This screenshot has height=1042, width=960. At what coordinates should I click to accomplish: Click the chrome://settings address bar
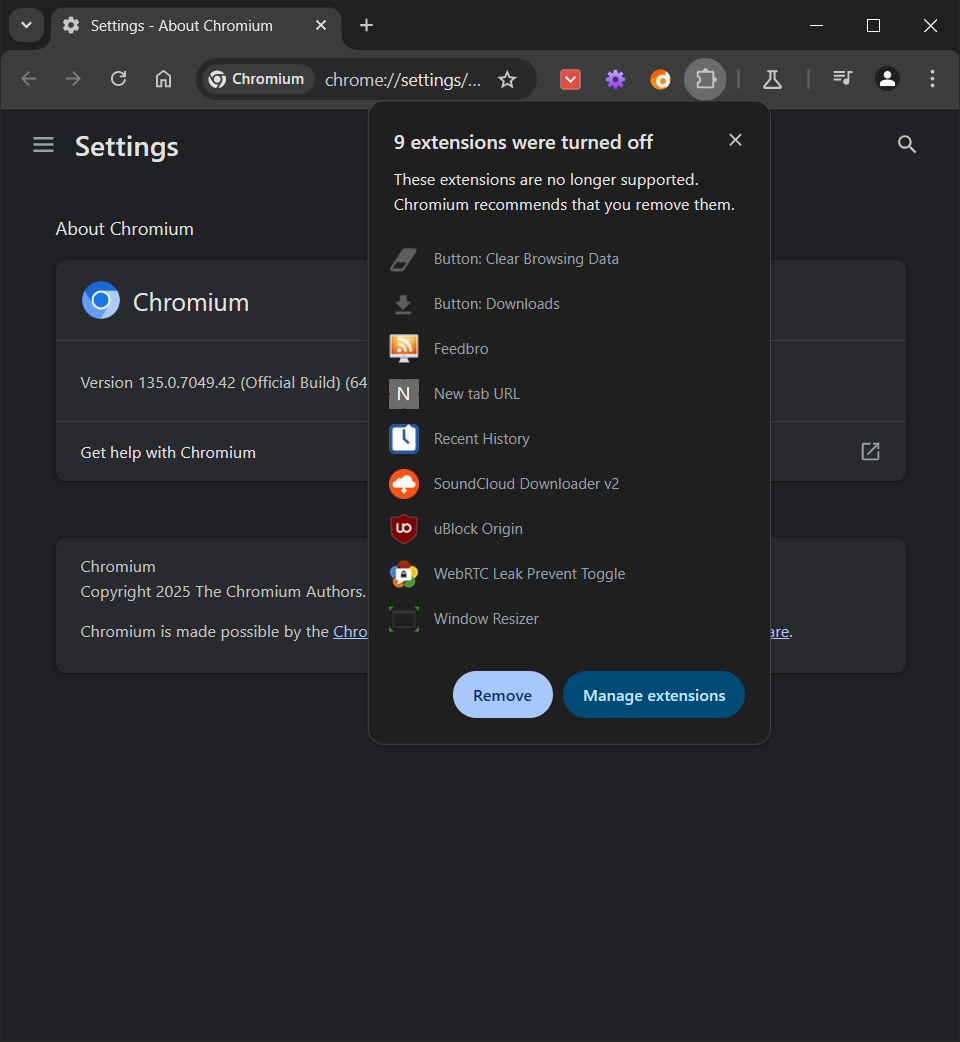point(403,80)
